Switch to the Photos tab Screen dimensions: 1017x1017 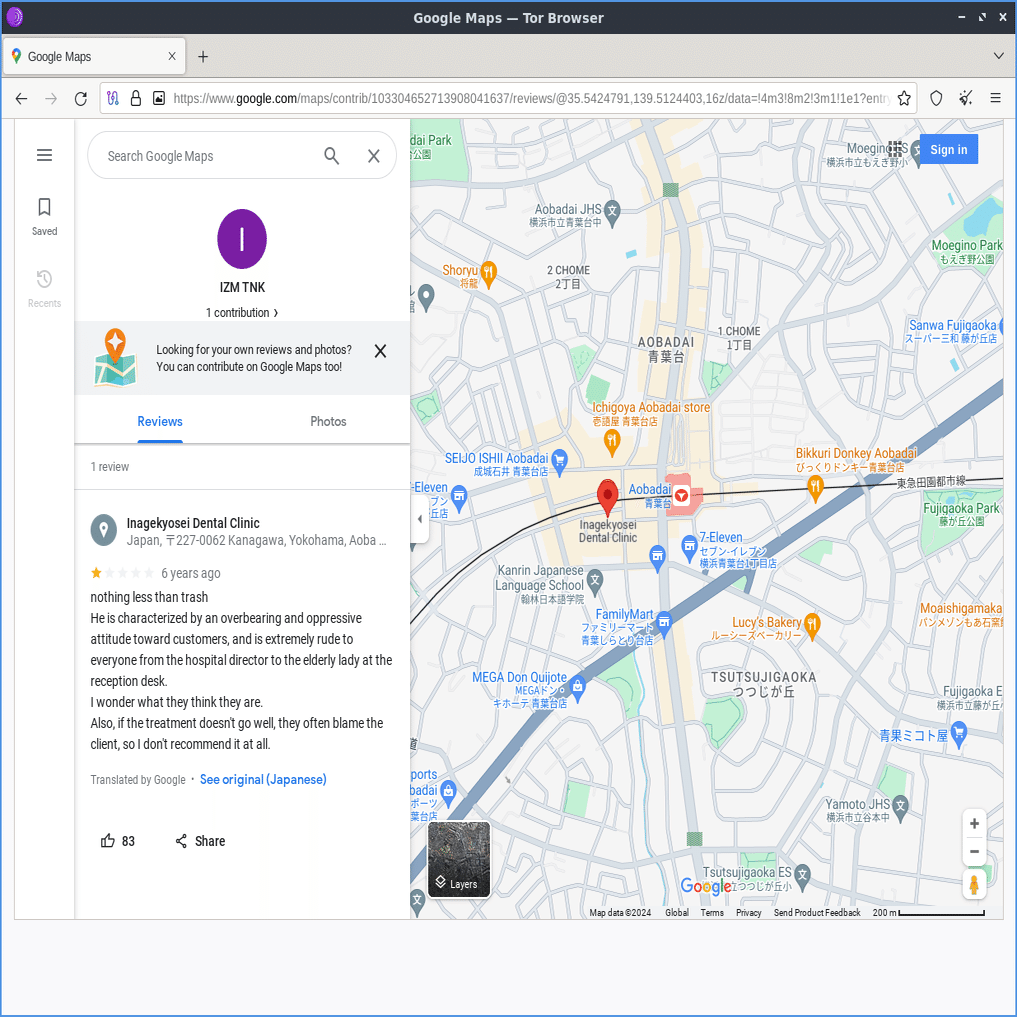click(328, 422)
